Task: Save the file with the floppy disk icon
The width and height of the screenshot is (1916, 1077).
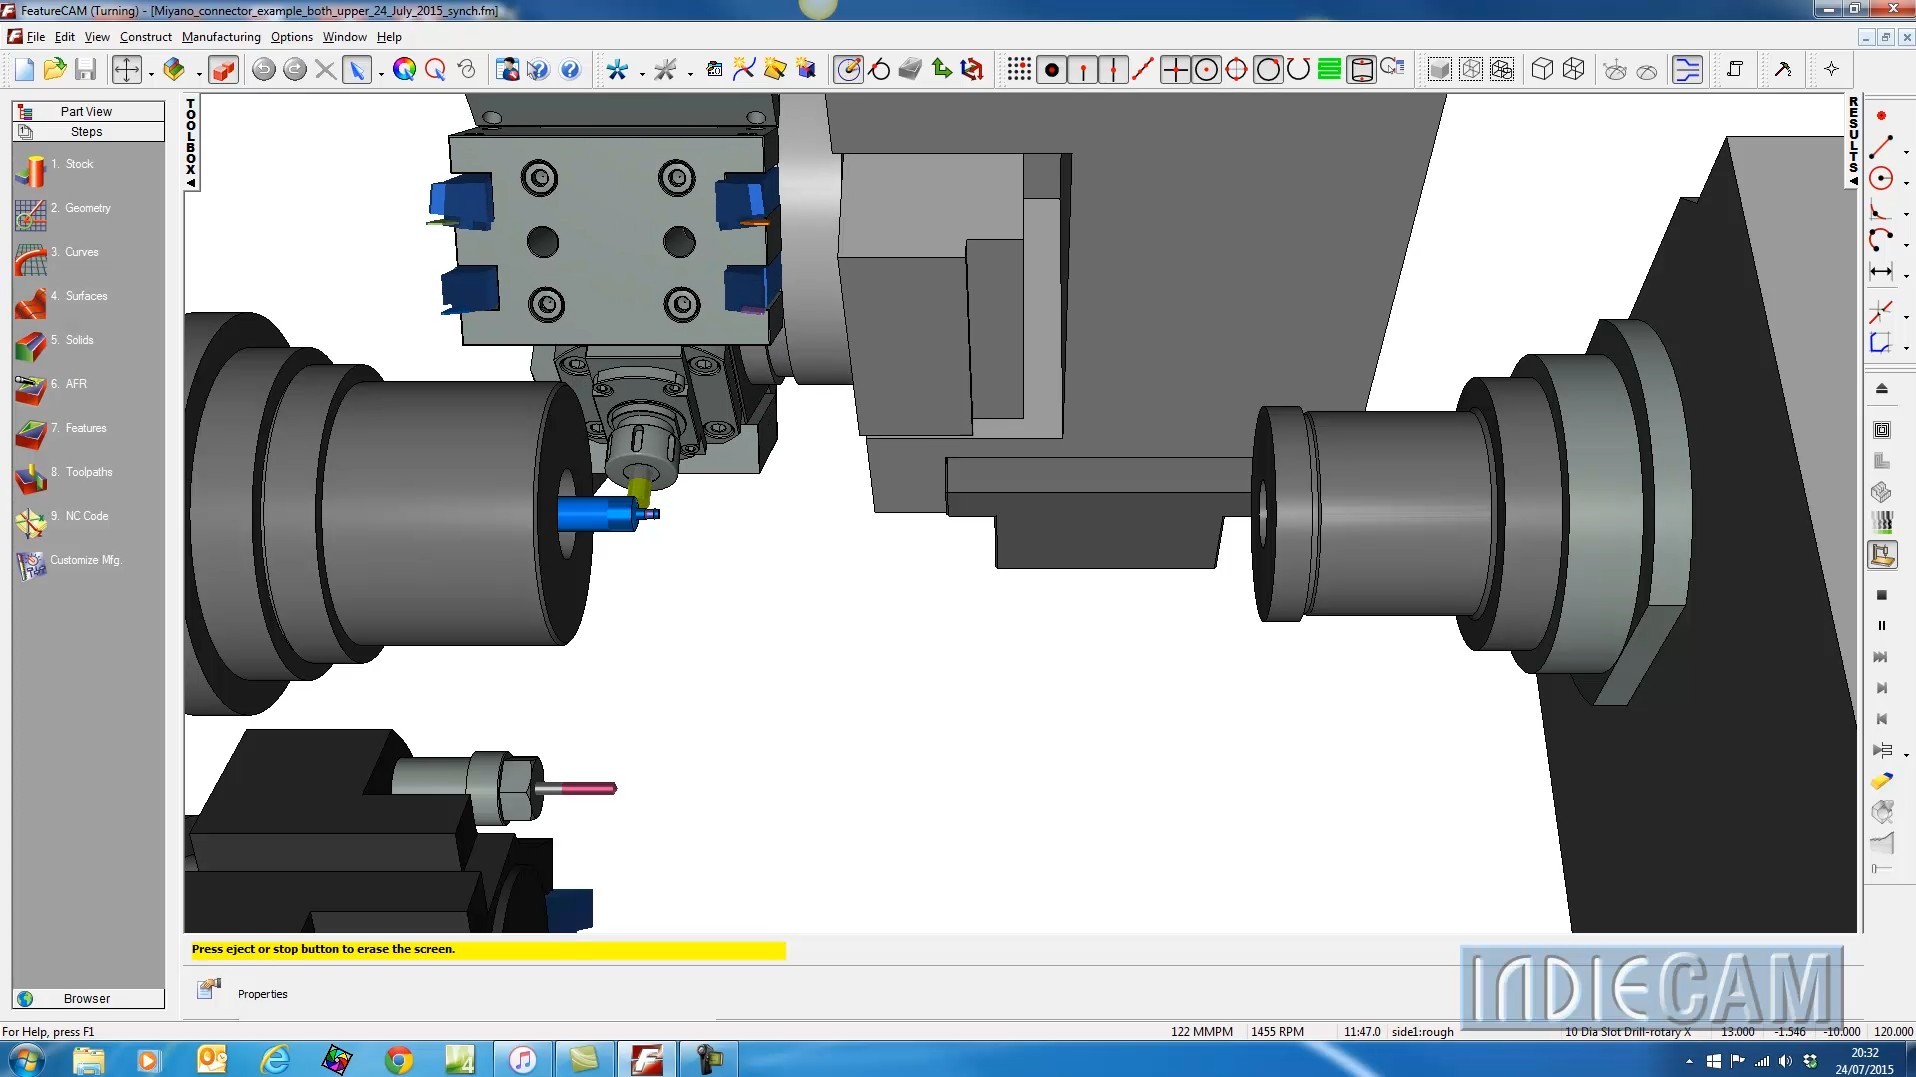Action: tap(86, 69)
